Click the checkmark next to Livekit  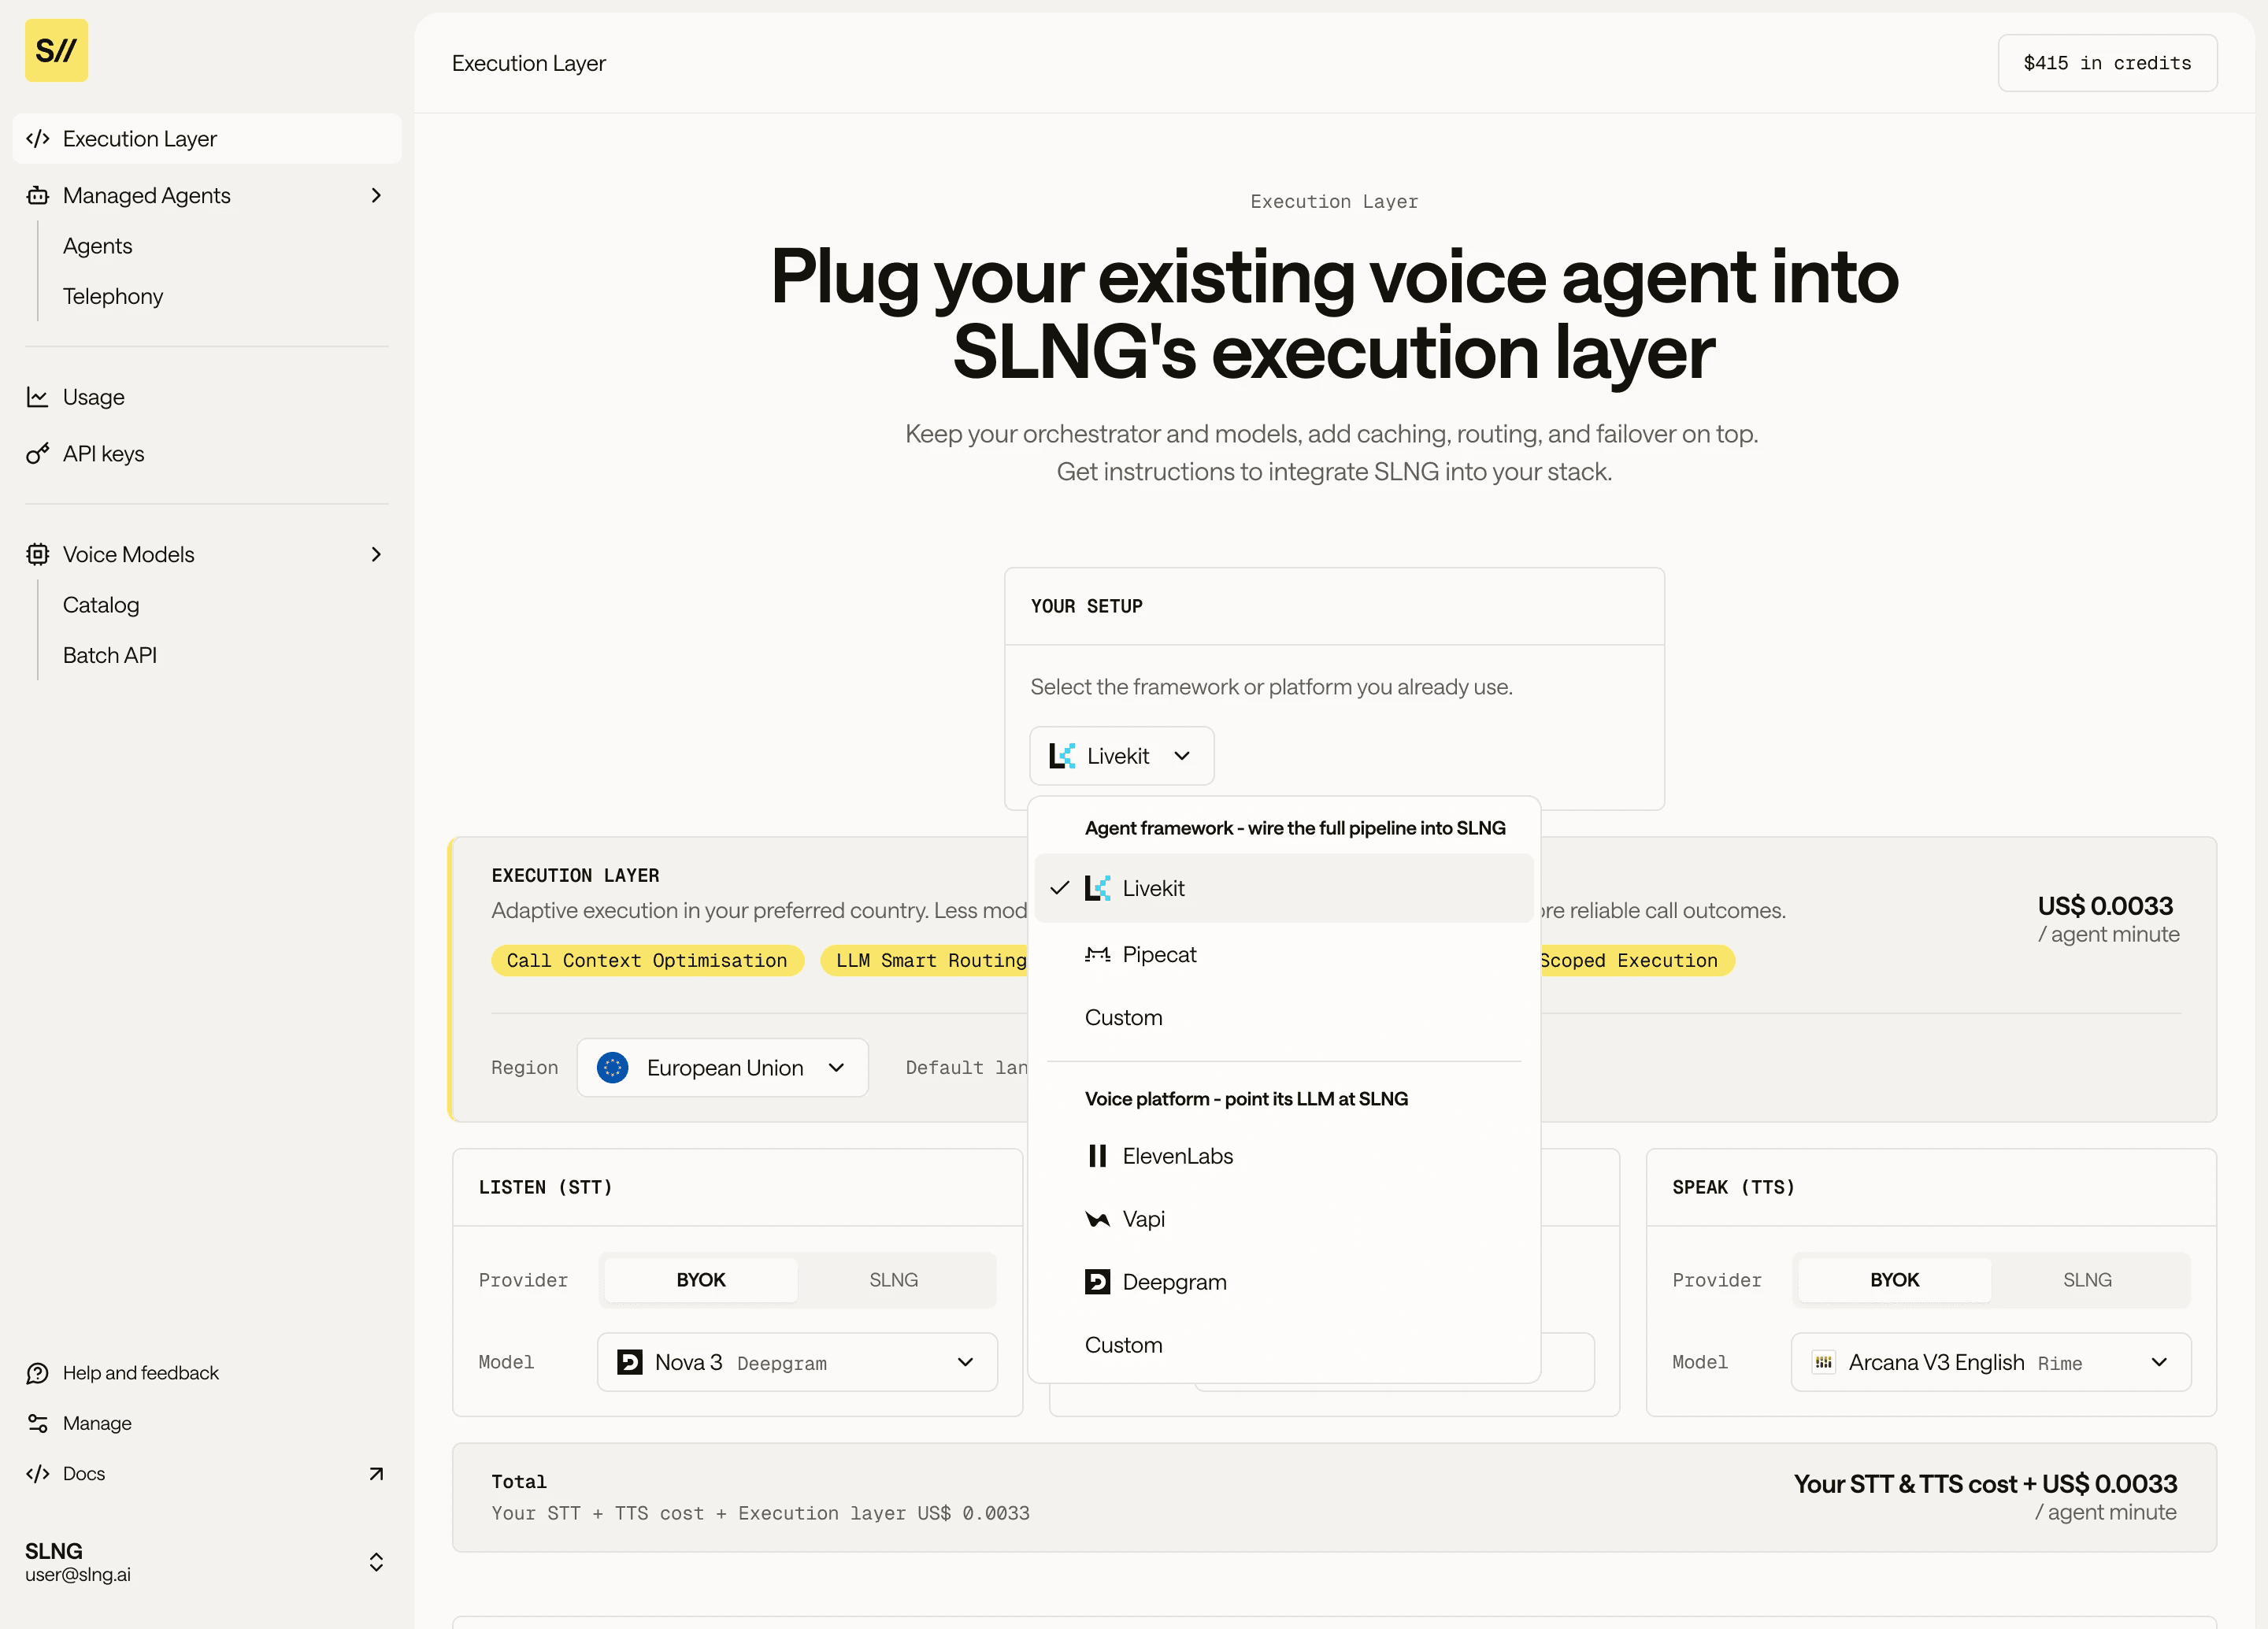1060,888
